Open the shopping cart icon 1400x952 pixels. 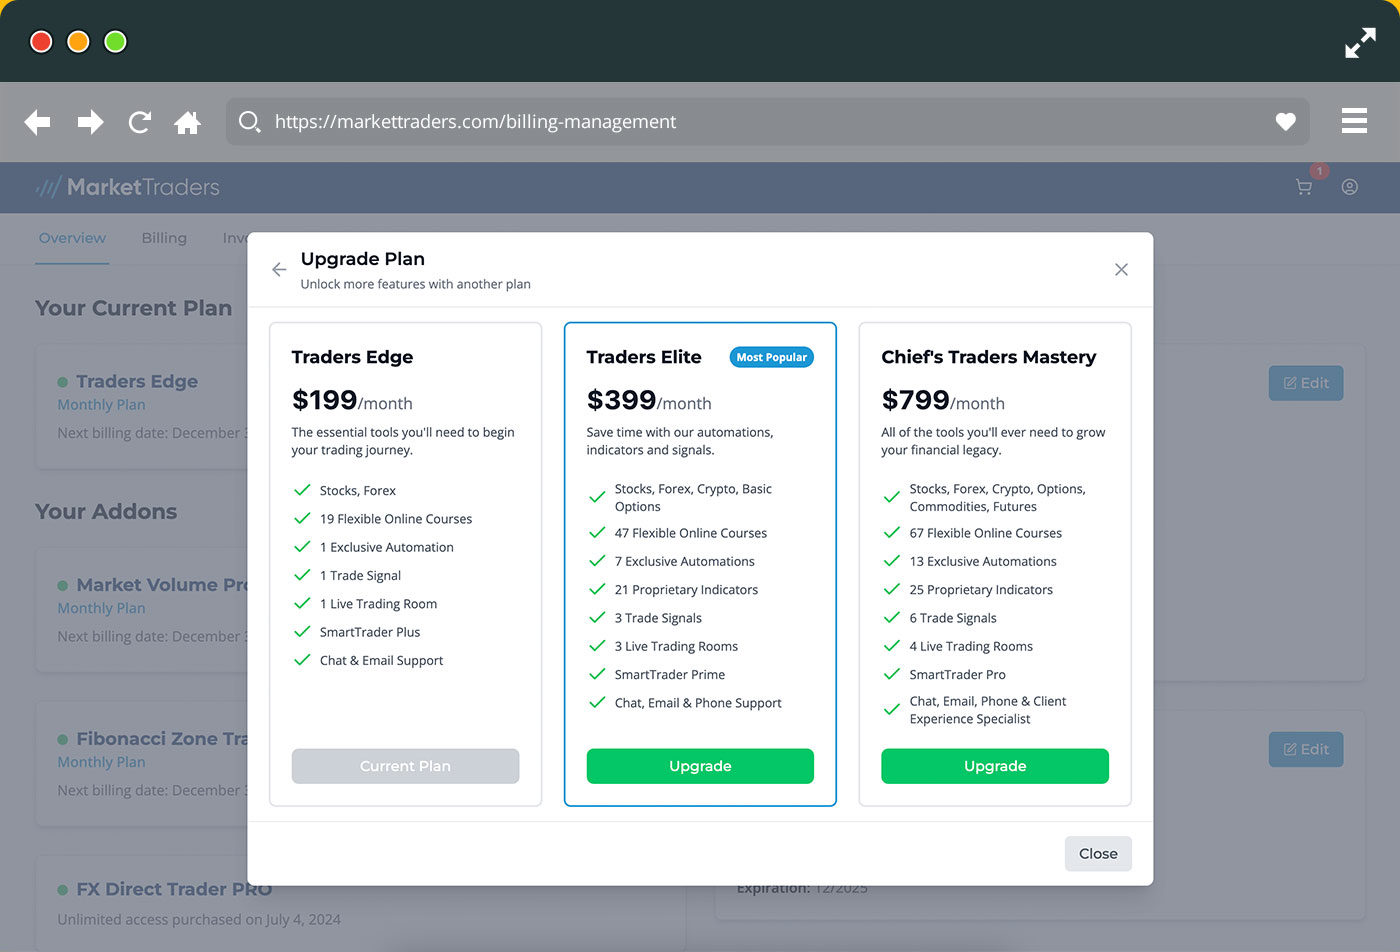[x=1303, y=187]
